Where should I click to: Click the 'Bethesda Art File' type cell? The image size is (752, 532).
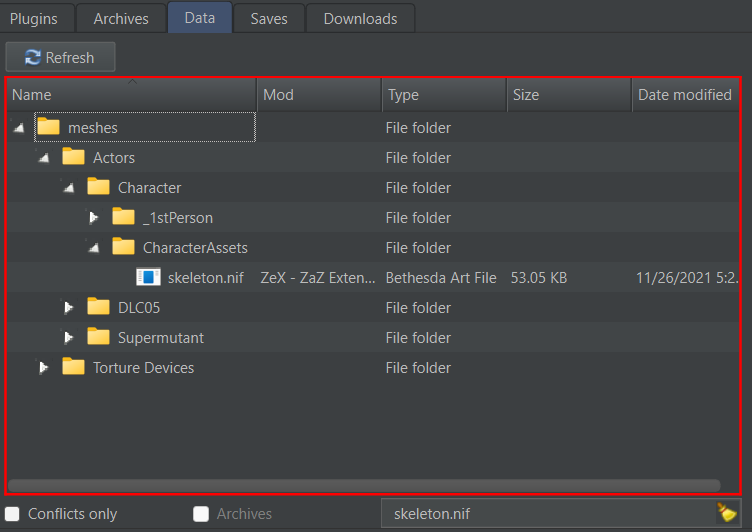tap(441, 278)
